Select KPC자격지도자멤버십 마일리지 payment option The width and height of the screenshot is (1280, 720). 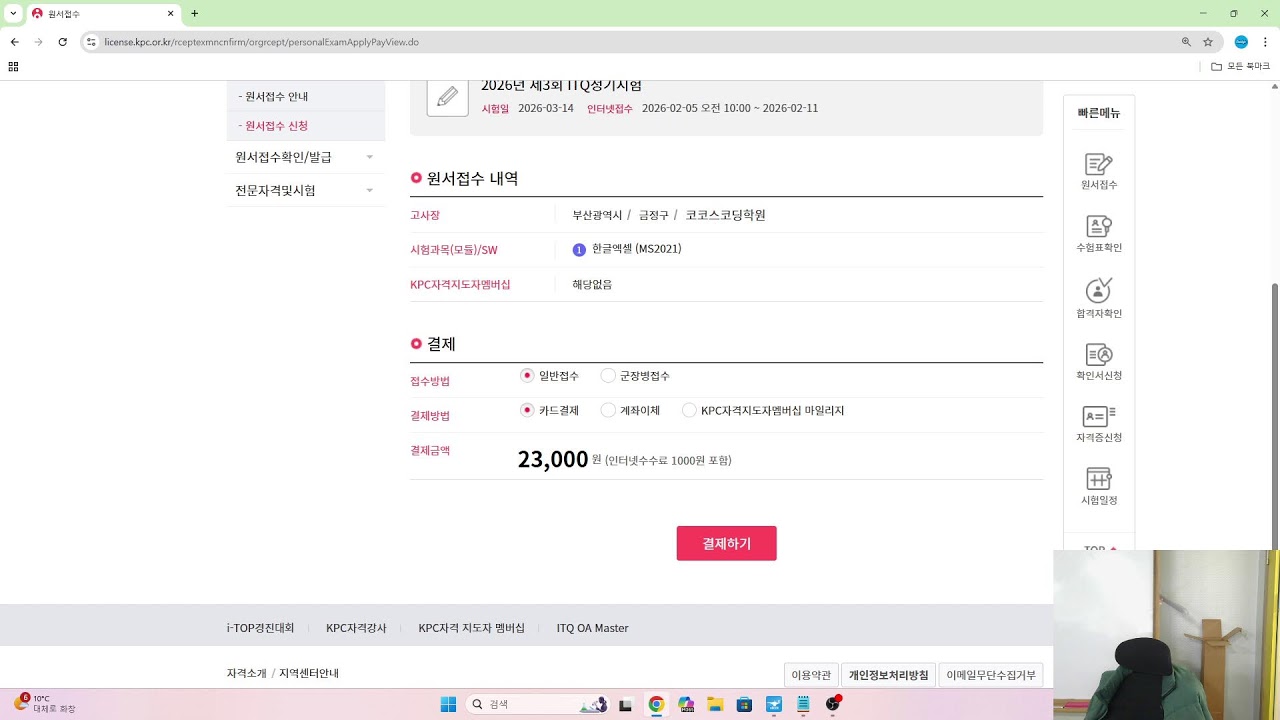689,410
